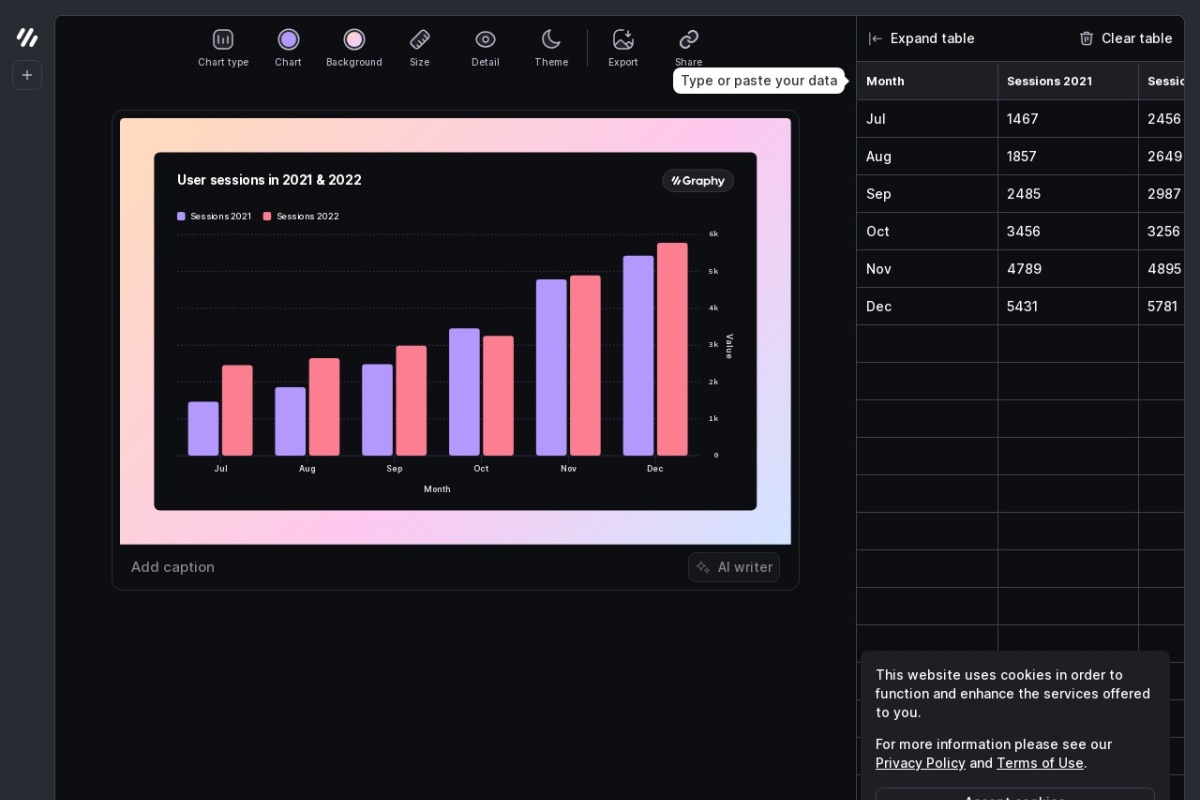Open the Terms of Use link
This screenshot has height=800, width=1200.
click(1040, 763)
